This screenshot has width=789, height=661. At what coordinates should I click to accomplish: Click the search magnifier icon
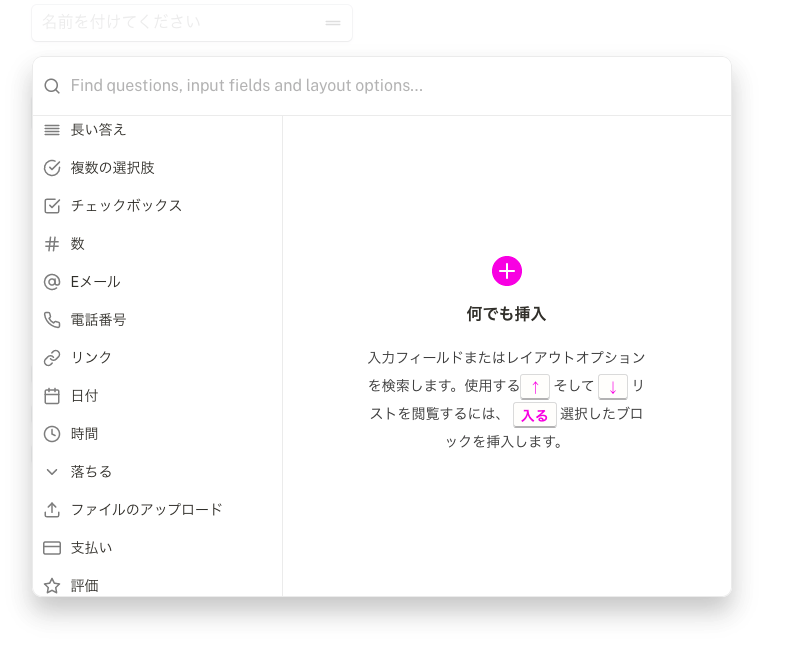(x=52, y=86)
